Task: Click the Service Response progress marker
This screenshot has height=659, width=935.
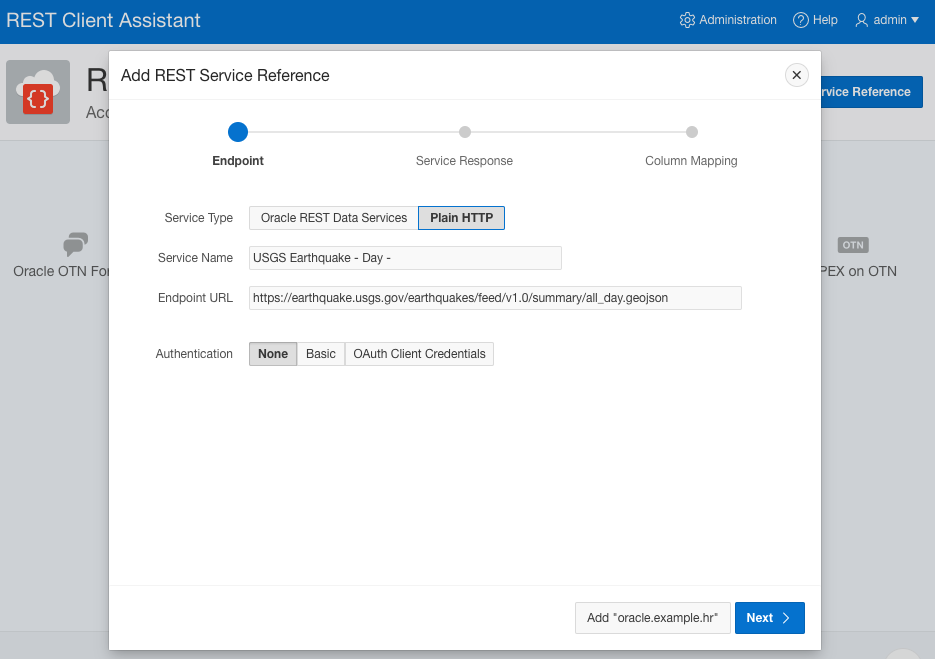Action: point(463,131)
